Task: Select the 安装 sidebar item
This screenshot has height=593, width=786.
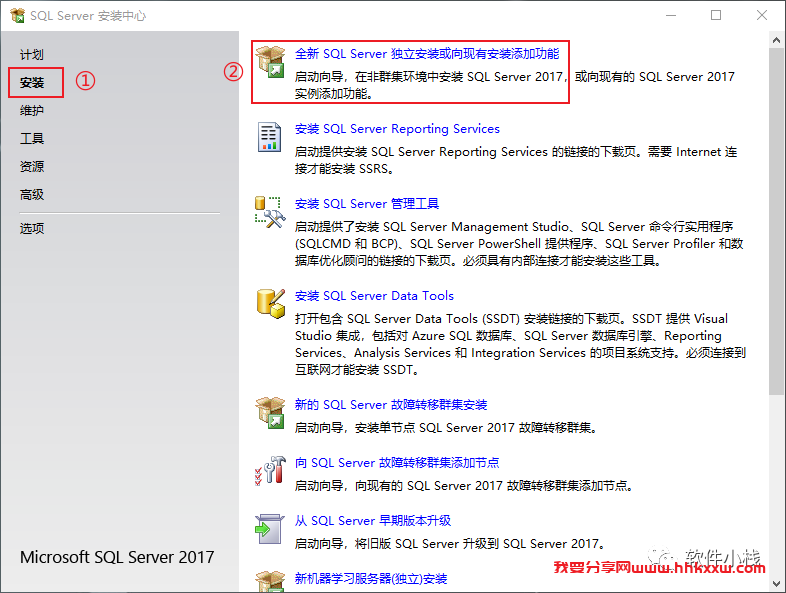Action: (32, 83)
